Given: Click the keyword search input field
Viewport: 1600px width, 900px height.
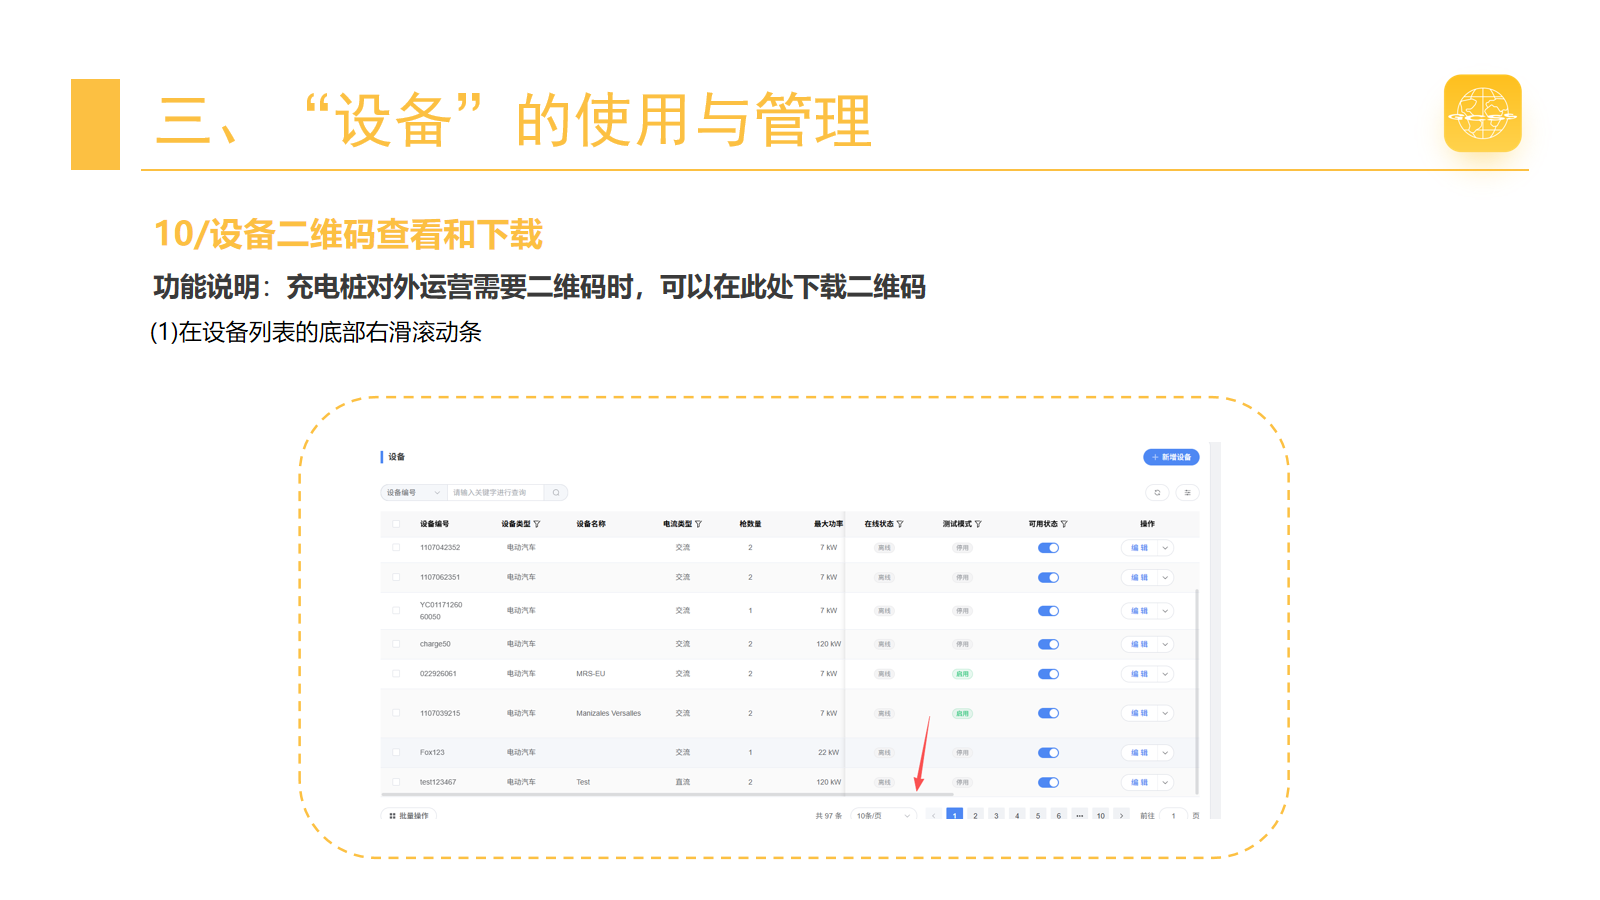Looking at the screenshot, I should click(x=496, y=493).
